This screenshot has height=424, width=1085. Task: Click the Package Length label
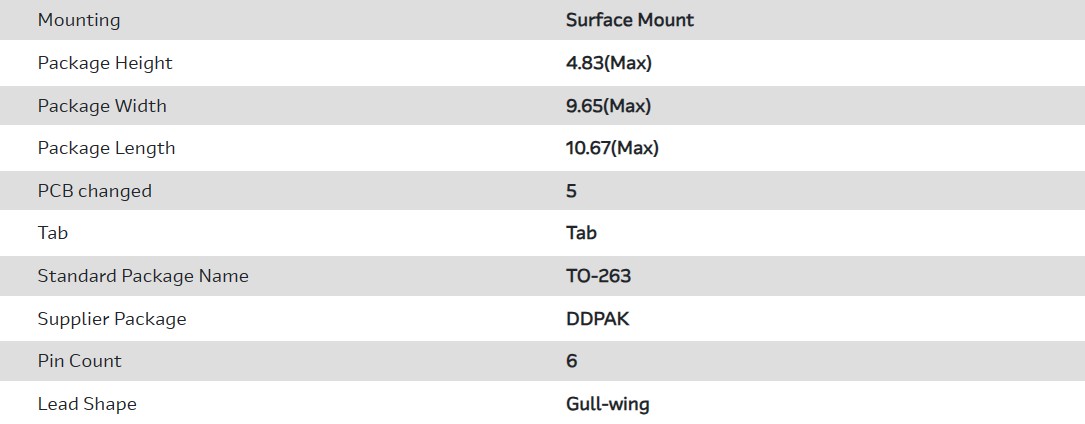point(106,148)
